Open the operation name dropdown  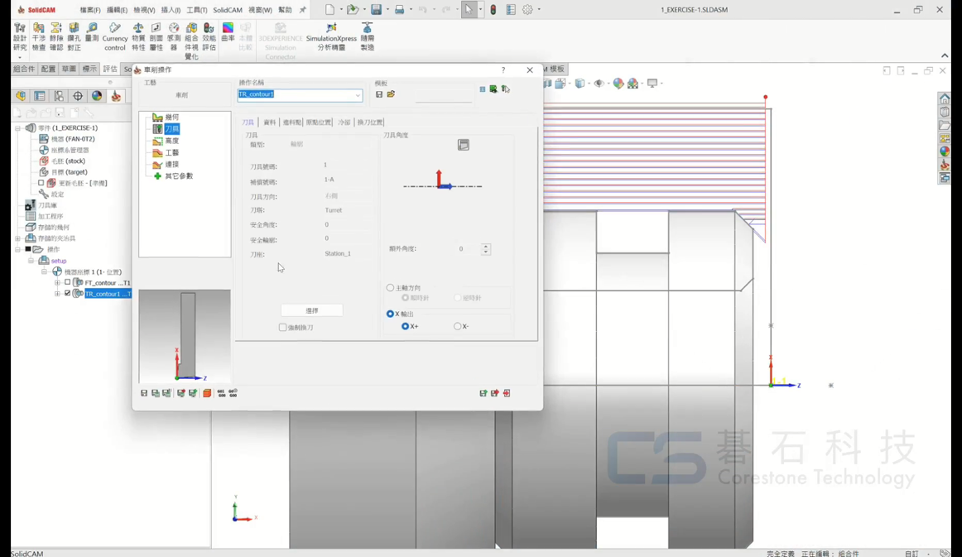[x=357, y=95]
